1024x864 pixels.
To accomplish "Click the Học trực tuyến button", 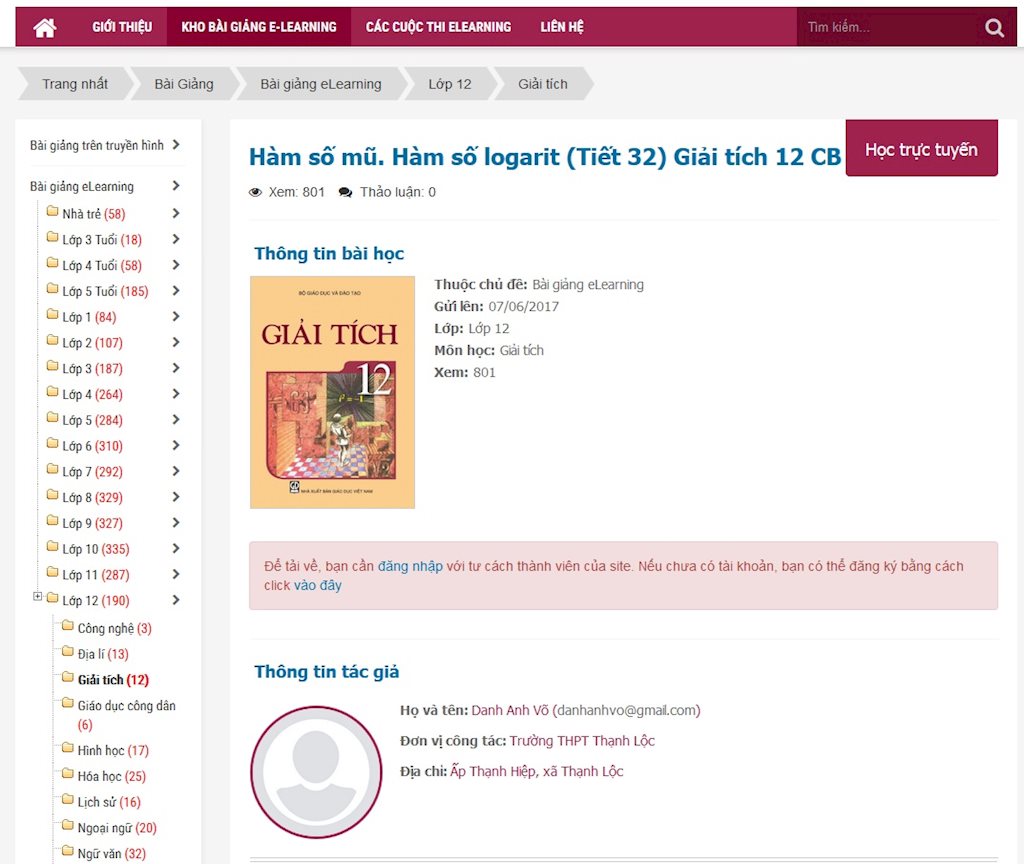I will pos(921,149).
